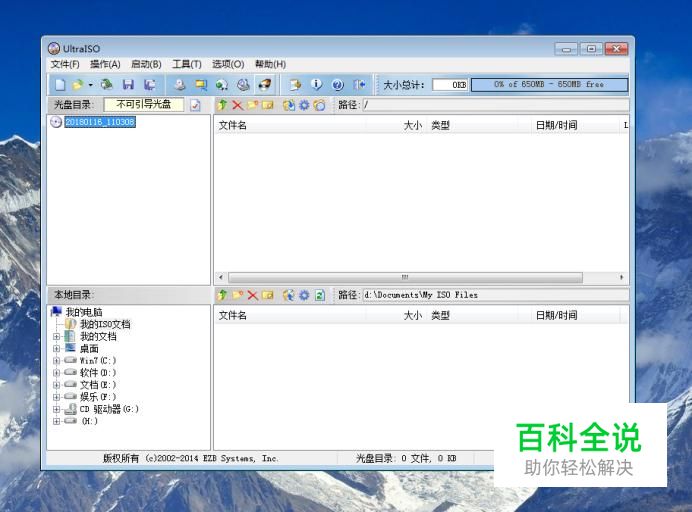Viewport: 692px width, 512px height.
Task: Expand the 我的文档 tree node
Action: 56,337
